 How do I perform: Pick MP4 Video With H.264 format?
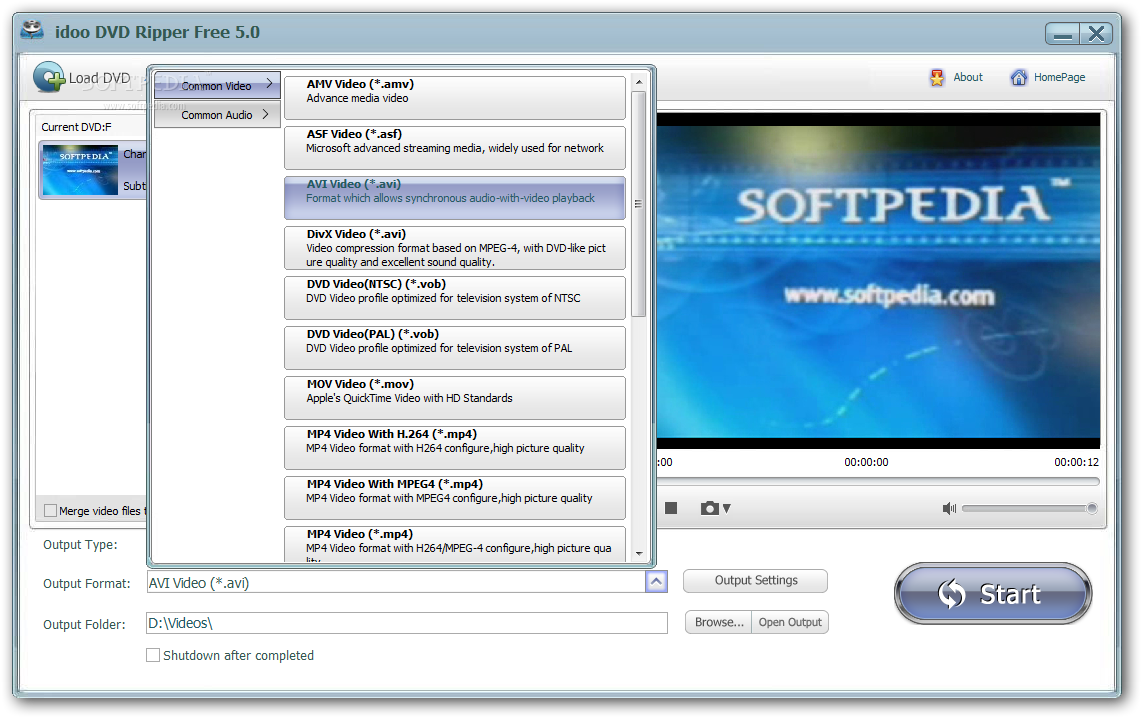[454, 448]
